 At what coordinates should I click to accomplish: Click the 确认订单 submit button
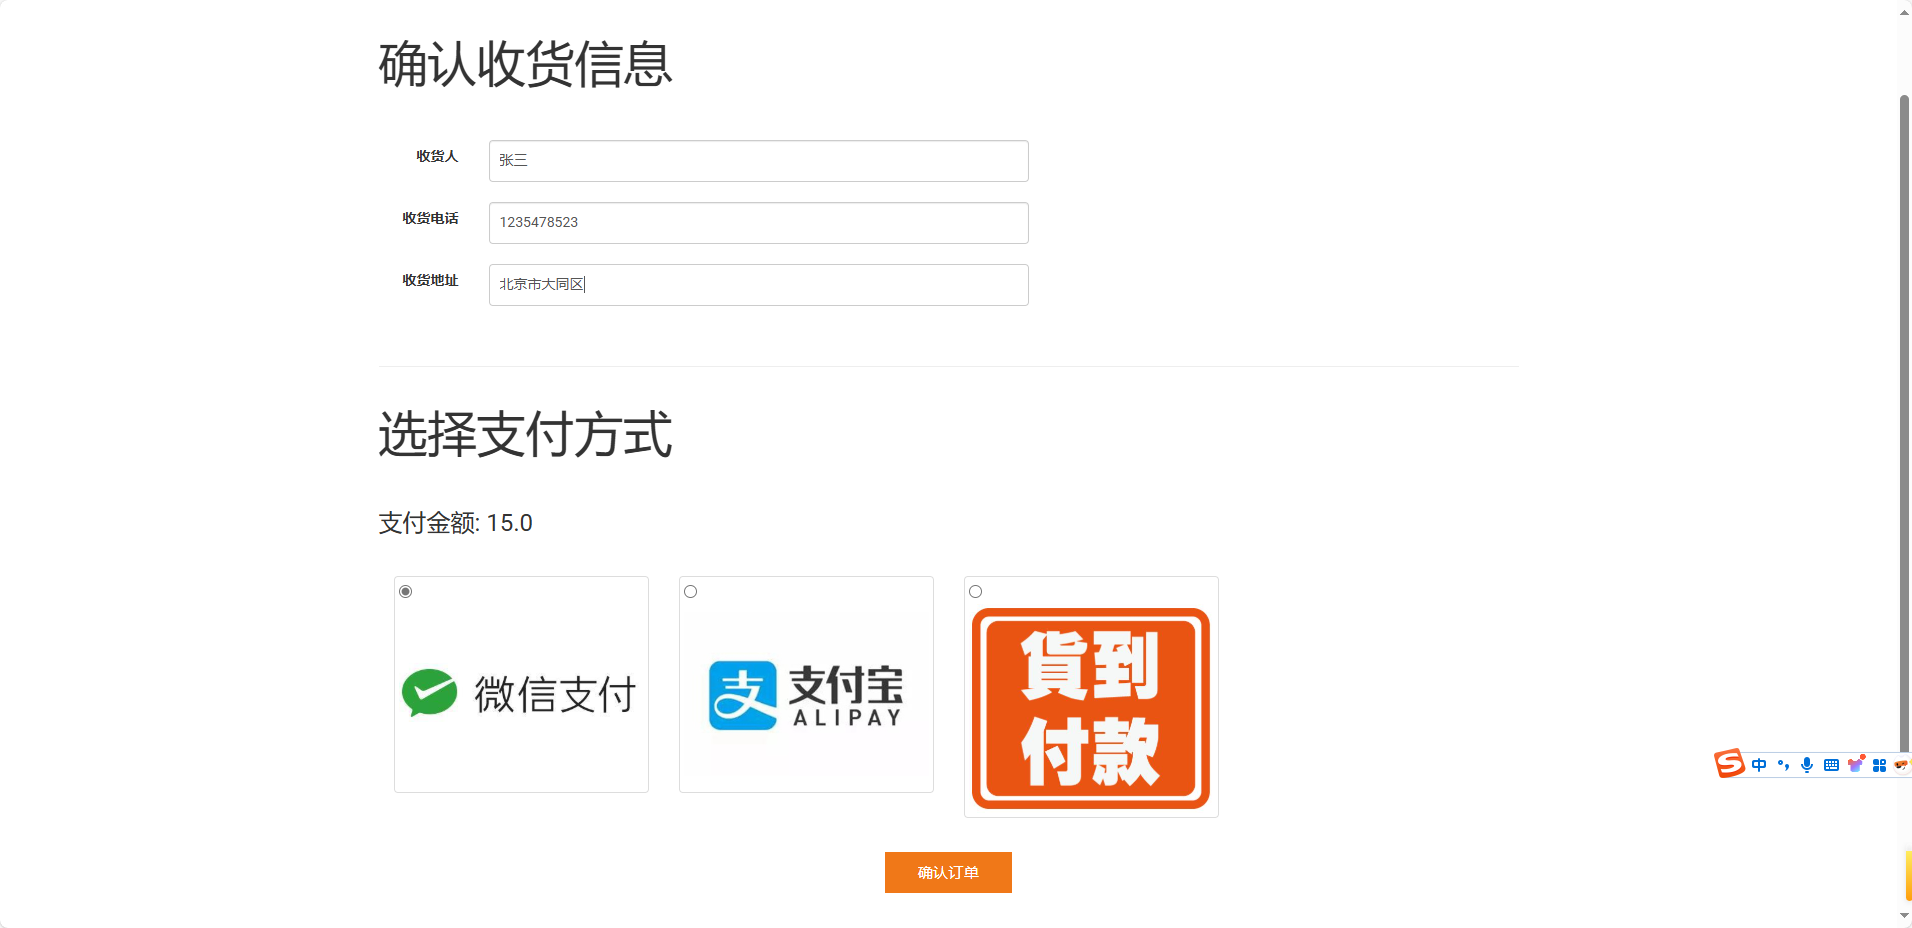tap(947, 872)
